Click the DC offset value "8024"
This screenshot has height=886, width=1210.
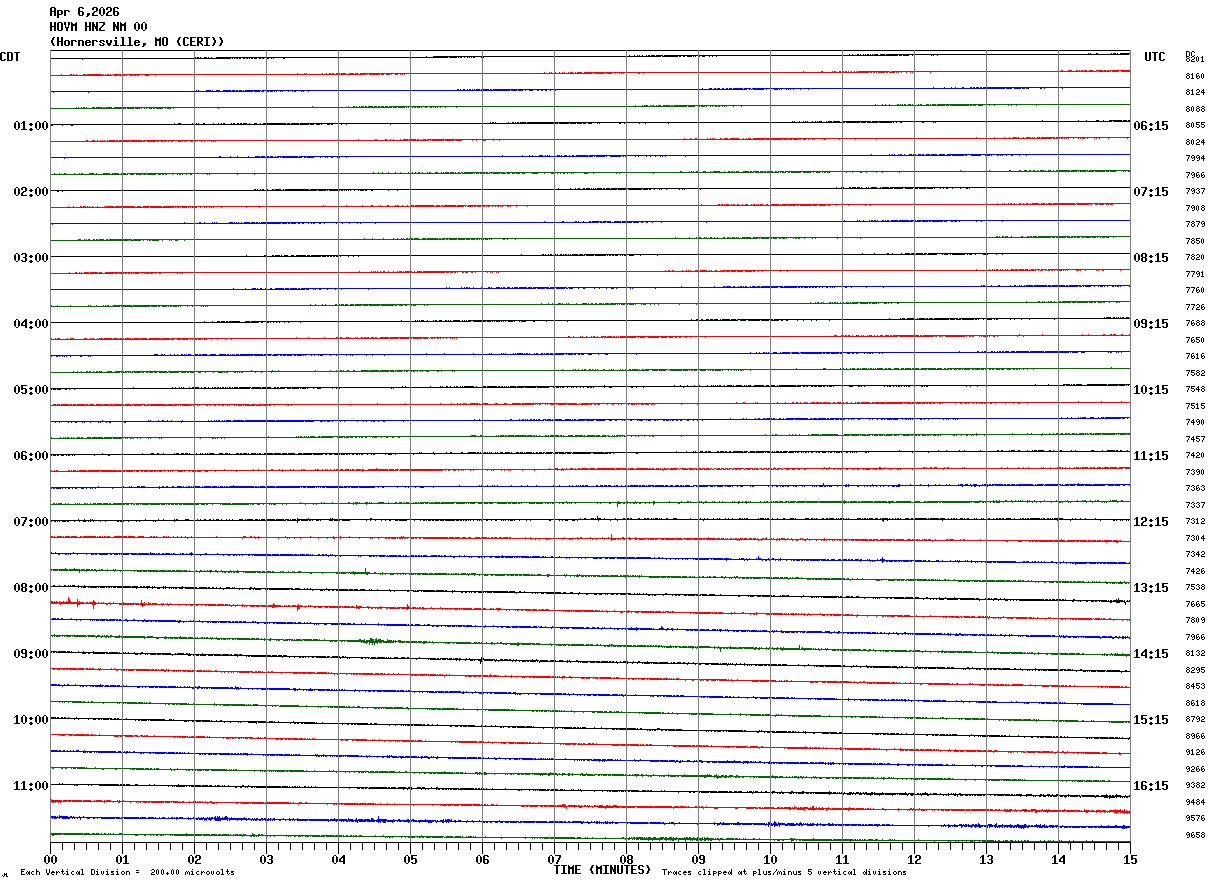click(x=1195, y=142)
